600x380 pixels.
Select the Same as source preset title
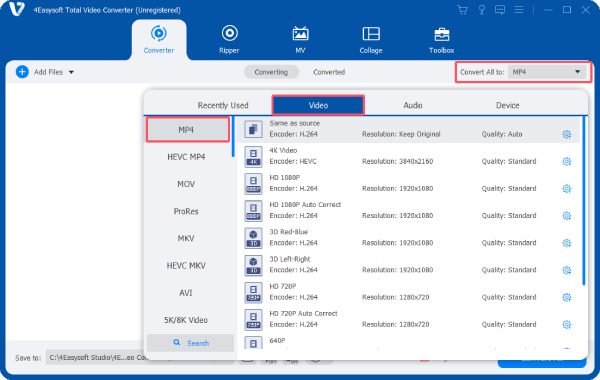(295, 123)
